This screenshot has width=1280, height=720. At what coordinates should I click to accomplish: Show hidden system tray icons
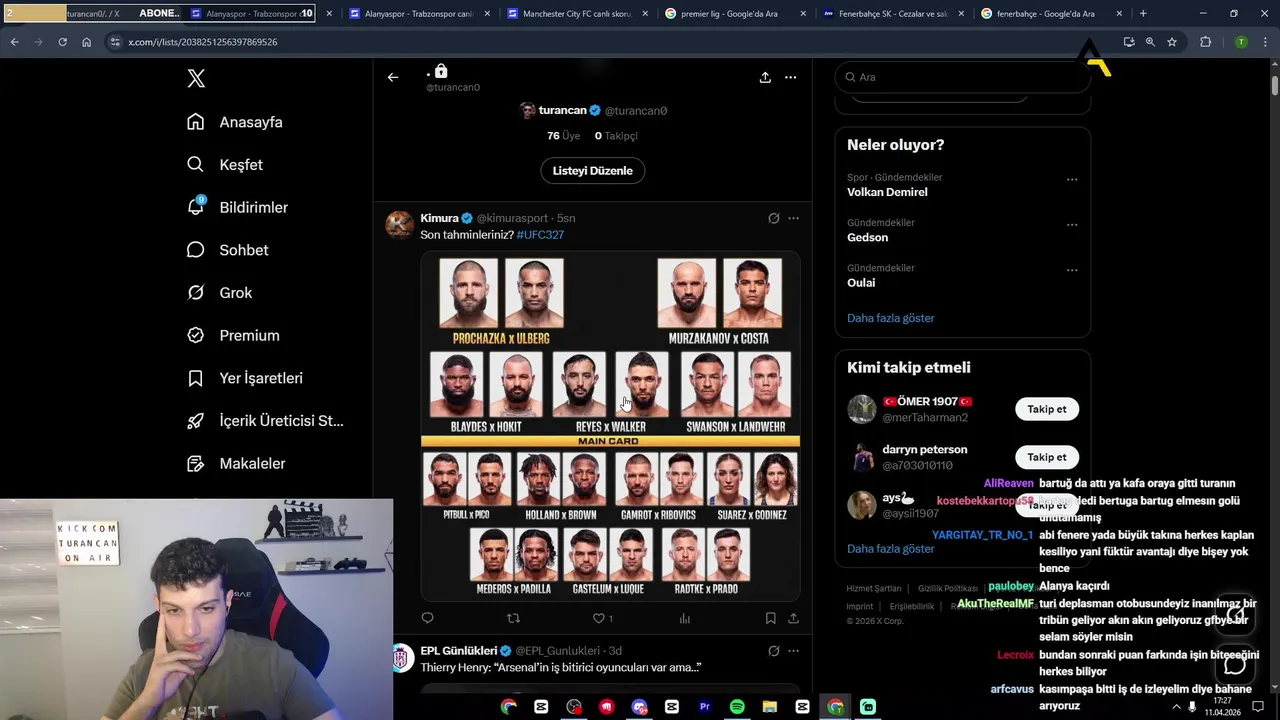click(x=1176, y=707)
